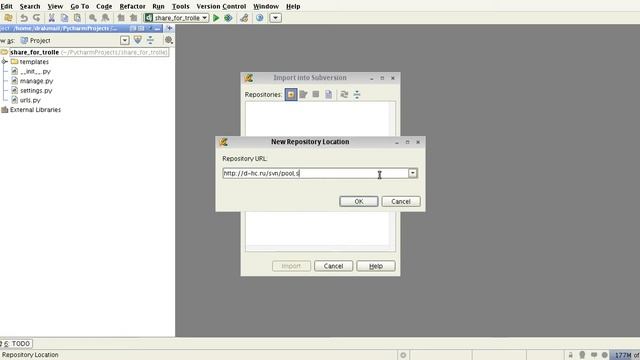Click the Cut scissors icon
This screenshot has height=360, width=640.
52,18
